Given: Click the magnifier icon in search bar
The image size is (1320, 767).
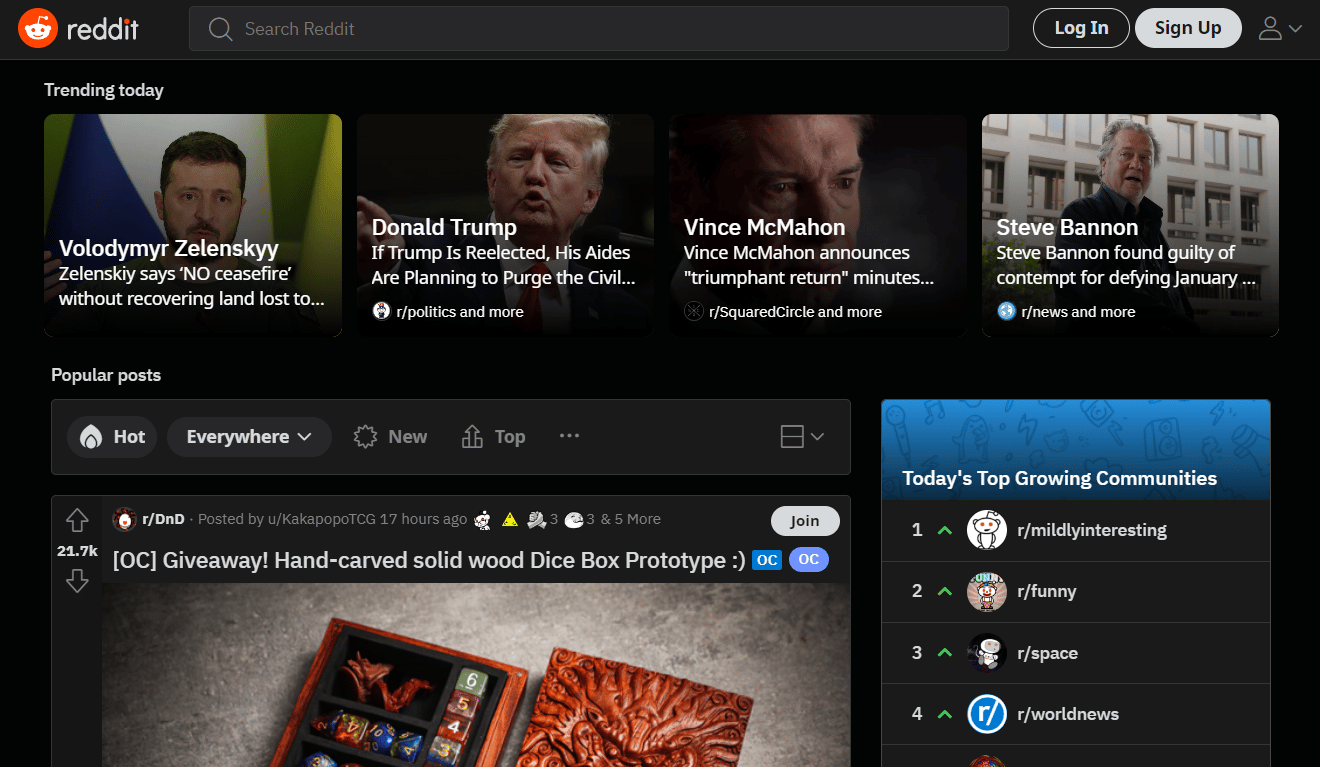Looking at the screenshot, I should tap(220, 29).
